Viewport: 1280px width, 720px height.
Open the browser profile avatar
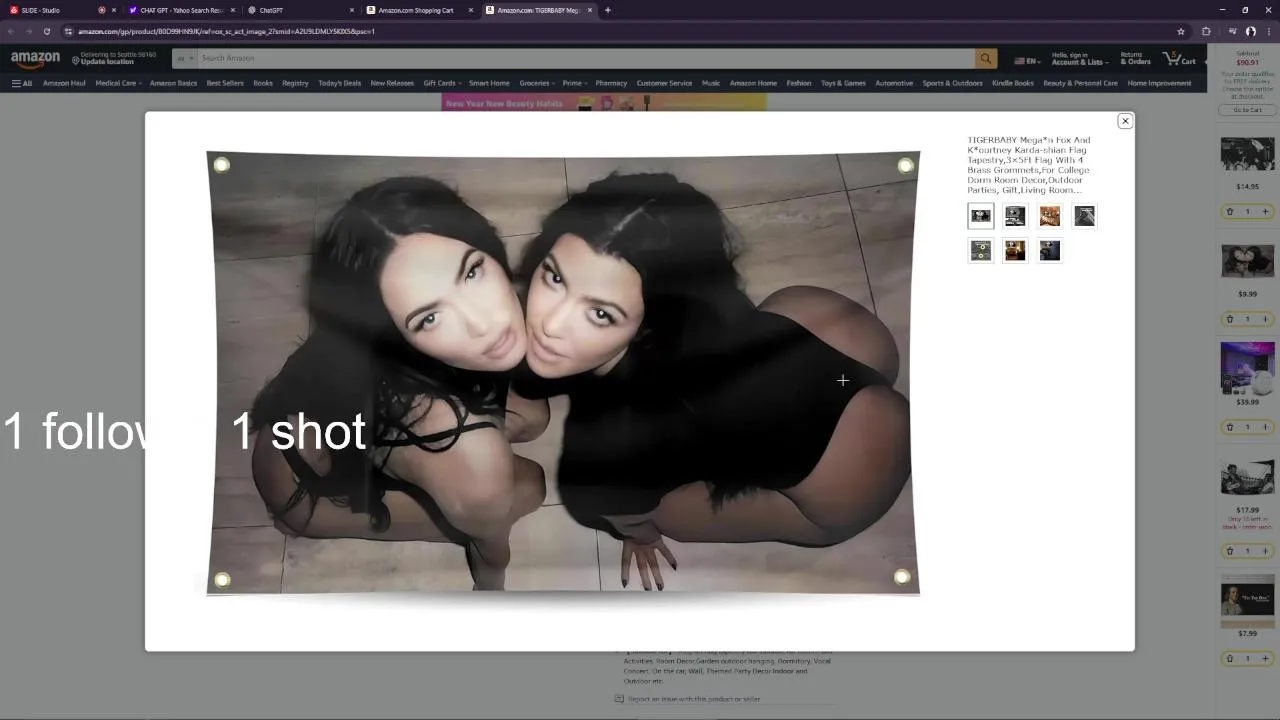click(1250, 31)
